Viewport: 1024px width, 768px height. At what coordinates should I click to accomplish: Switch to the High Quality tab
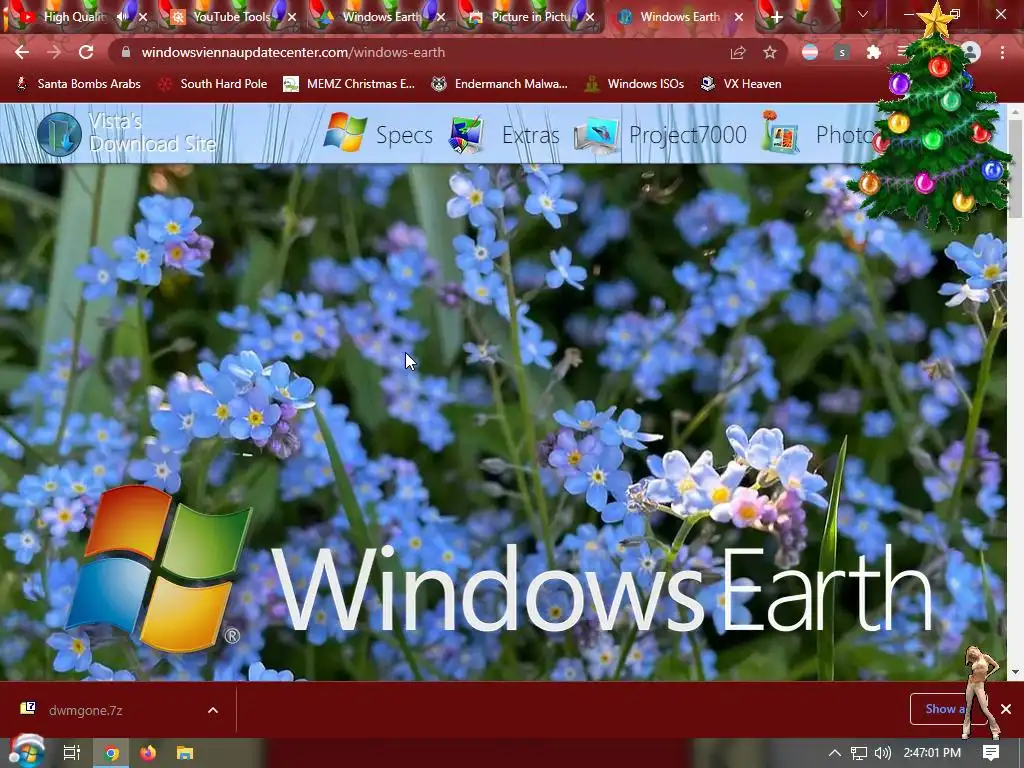pos(74,17)
